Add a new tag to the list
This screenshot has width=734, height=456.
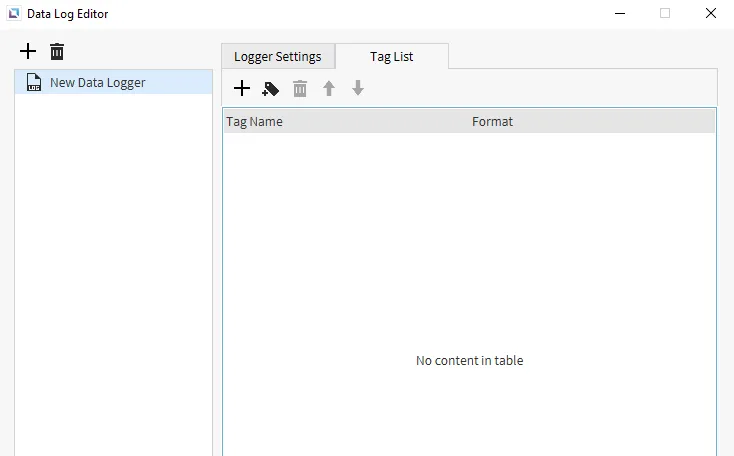(242, 88)
